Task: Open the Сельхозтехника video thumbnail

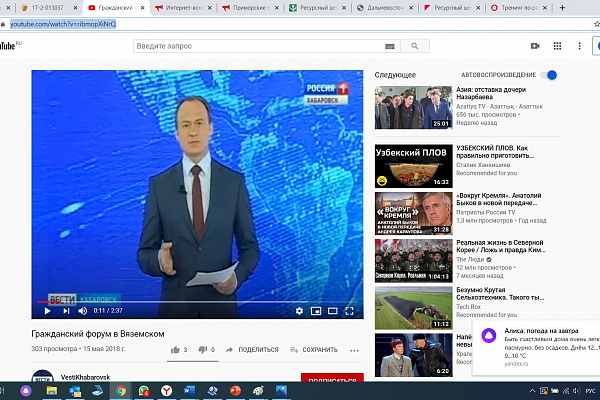Action: click(x=413, y=308)
